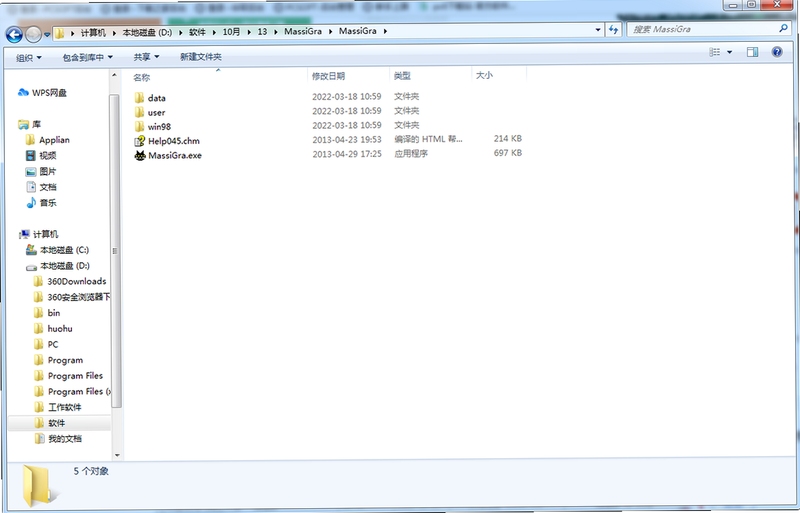Click the 软件 breadcrumb in address bar

click(197, 32)
